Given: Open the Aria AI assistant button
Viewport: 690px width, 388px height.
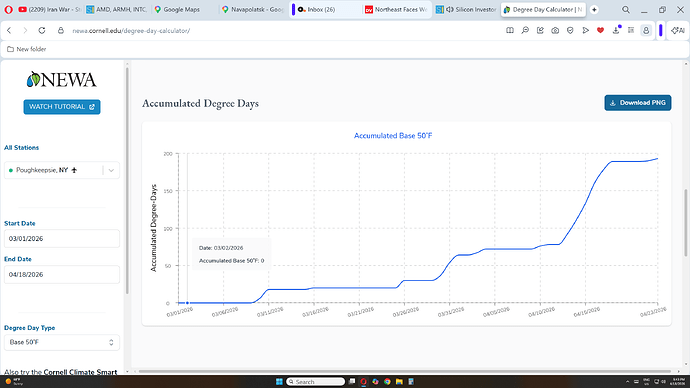Looking at the screenshot, I should pyautogui.click(x=678, y=30).
